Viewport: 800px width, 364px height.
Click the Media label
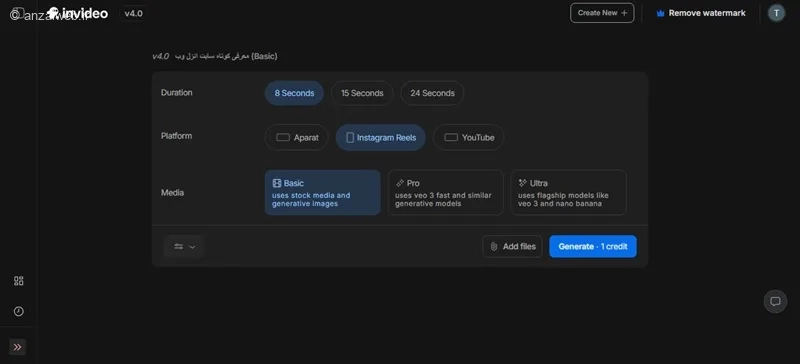(172, 192)
